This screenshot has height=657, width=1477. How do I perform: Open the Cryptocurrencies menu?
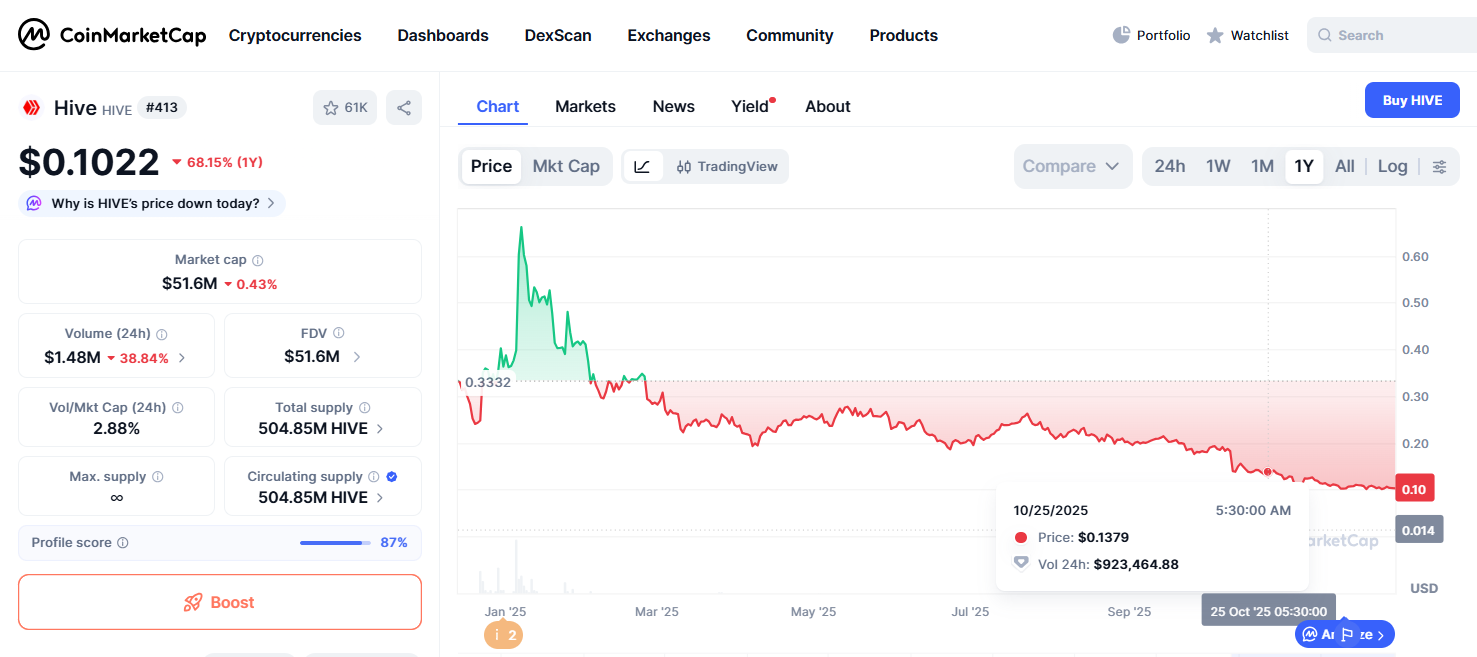coord(295,35)
